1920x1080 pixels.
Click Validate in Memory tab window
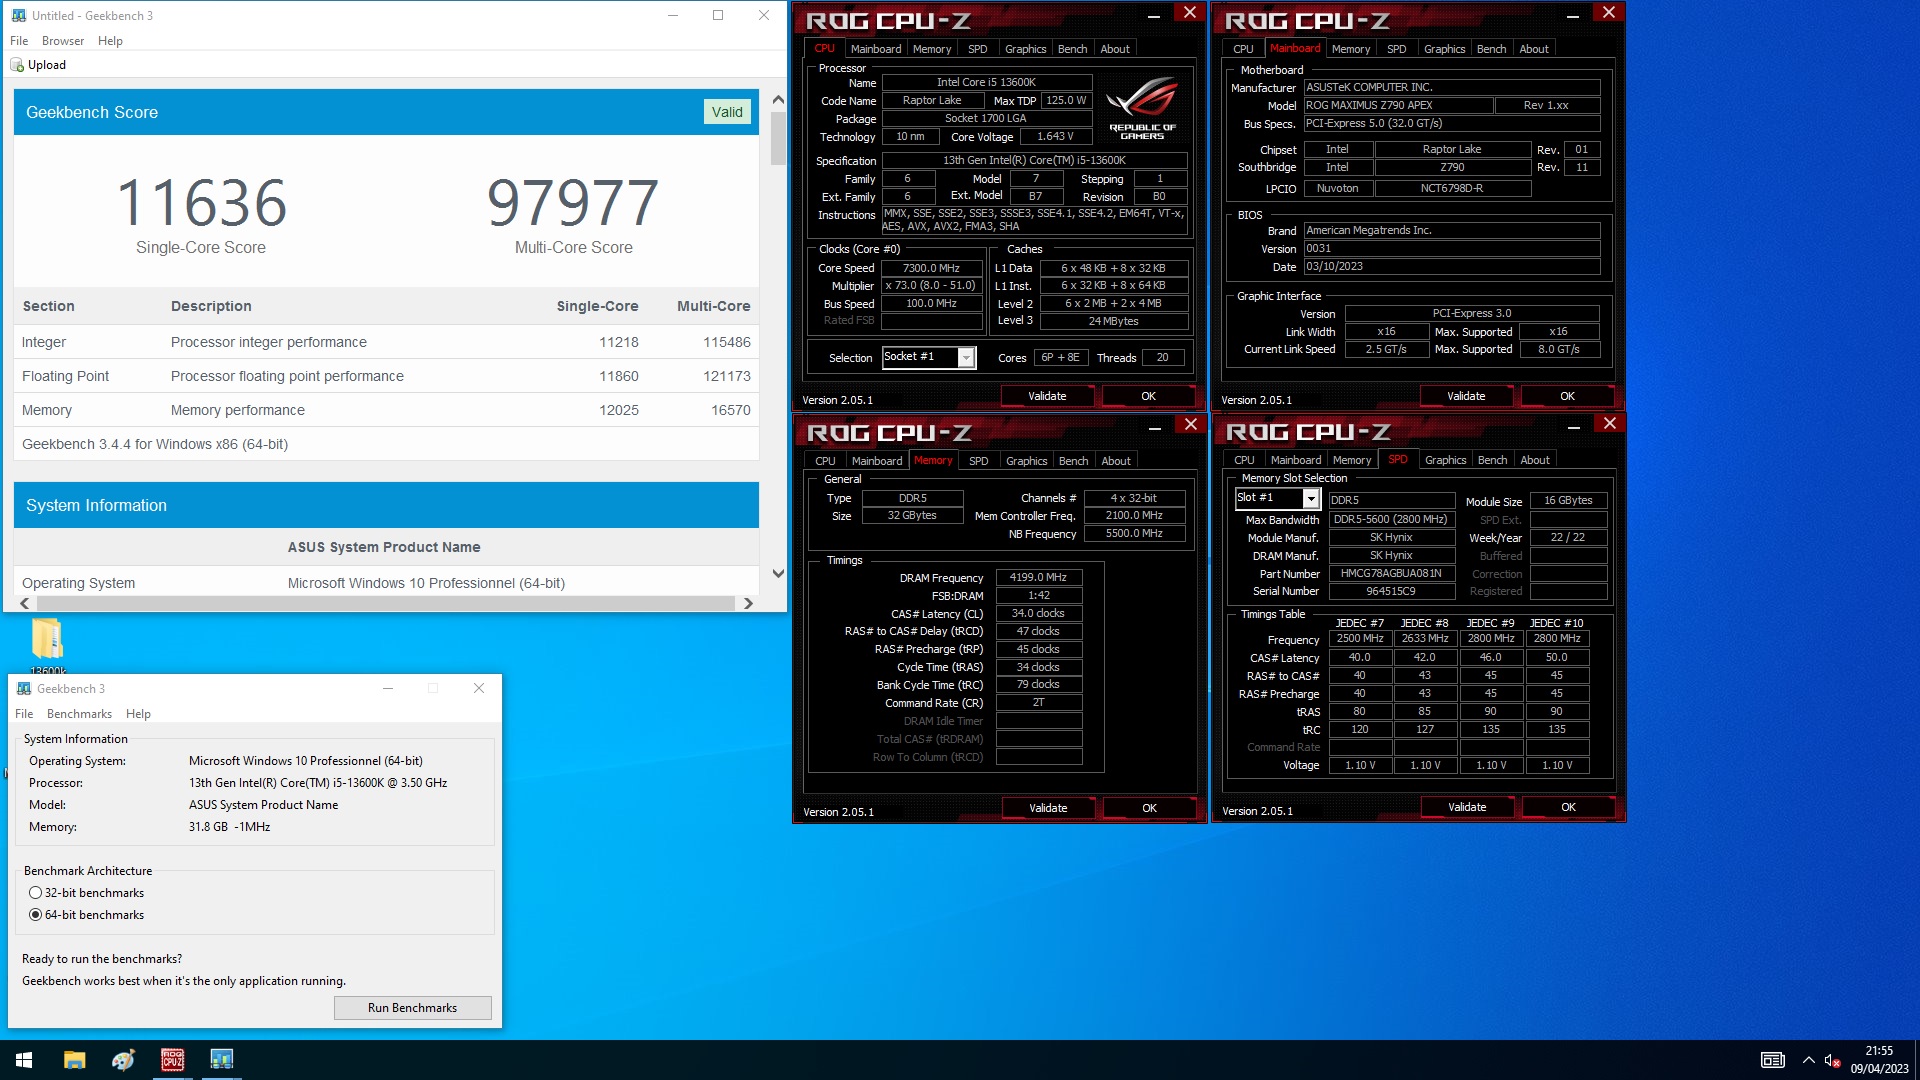pyautogui.click(x=1048, y=808)
